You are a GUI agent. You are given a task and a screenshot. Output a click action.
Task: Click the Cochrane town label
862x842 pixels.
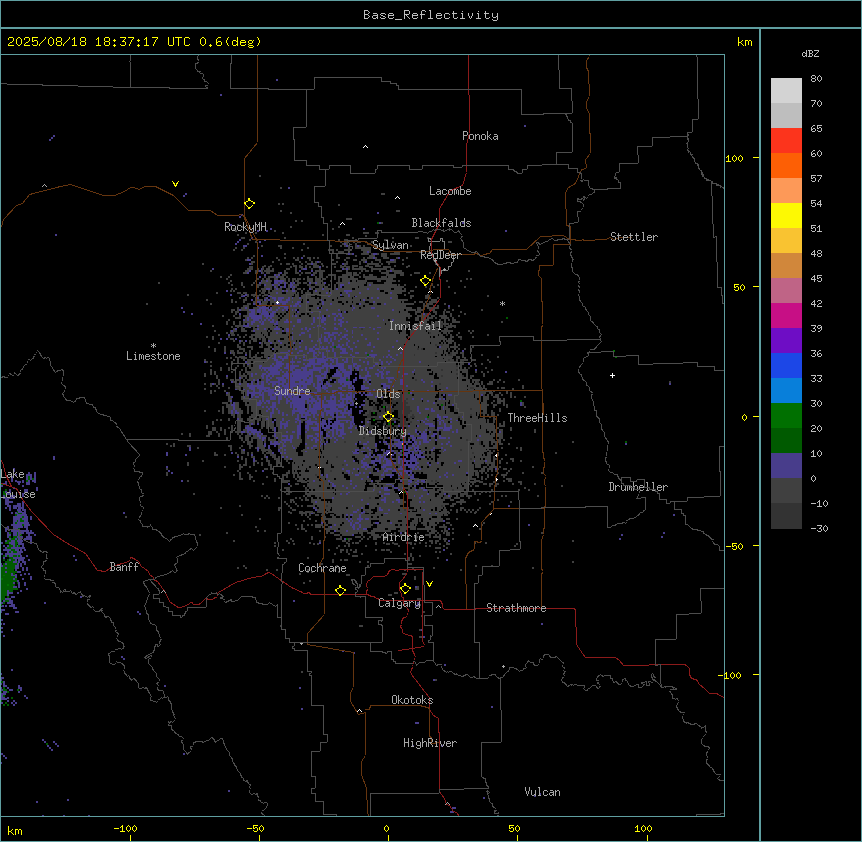[x=322, y=568]
